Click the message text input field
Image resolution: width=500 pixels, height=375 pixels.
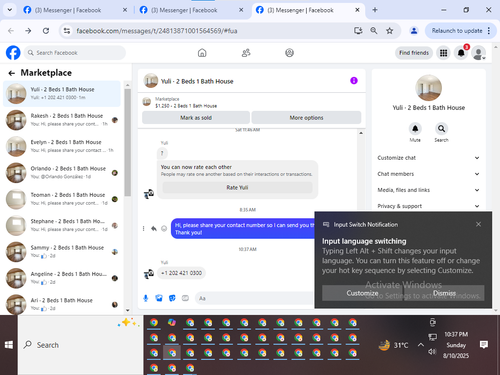[x=255, y=298]
